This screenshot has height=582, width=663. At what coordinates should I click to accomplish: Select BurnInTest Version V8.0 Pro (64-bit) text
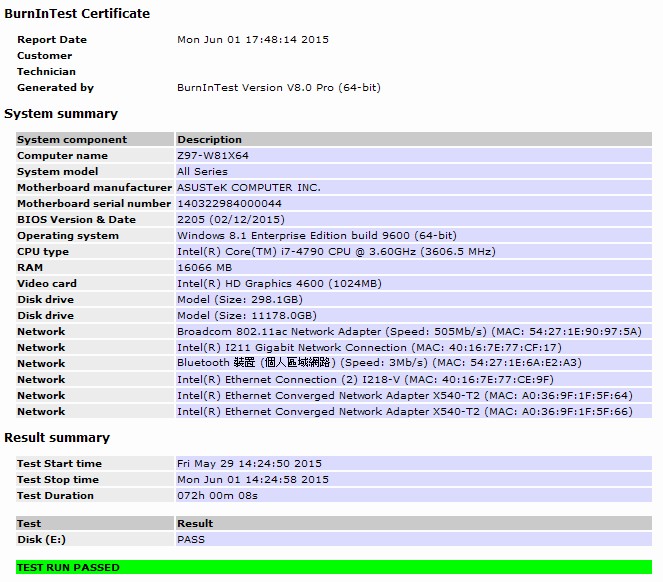click(279, 88)
